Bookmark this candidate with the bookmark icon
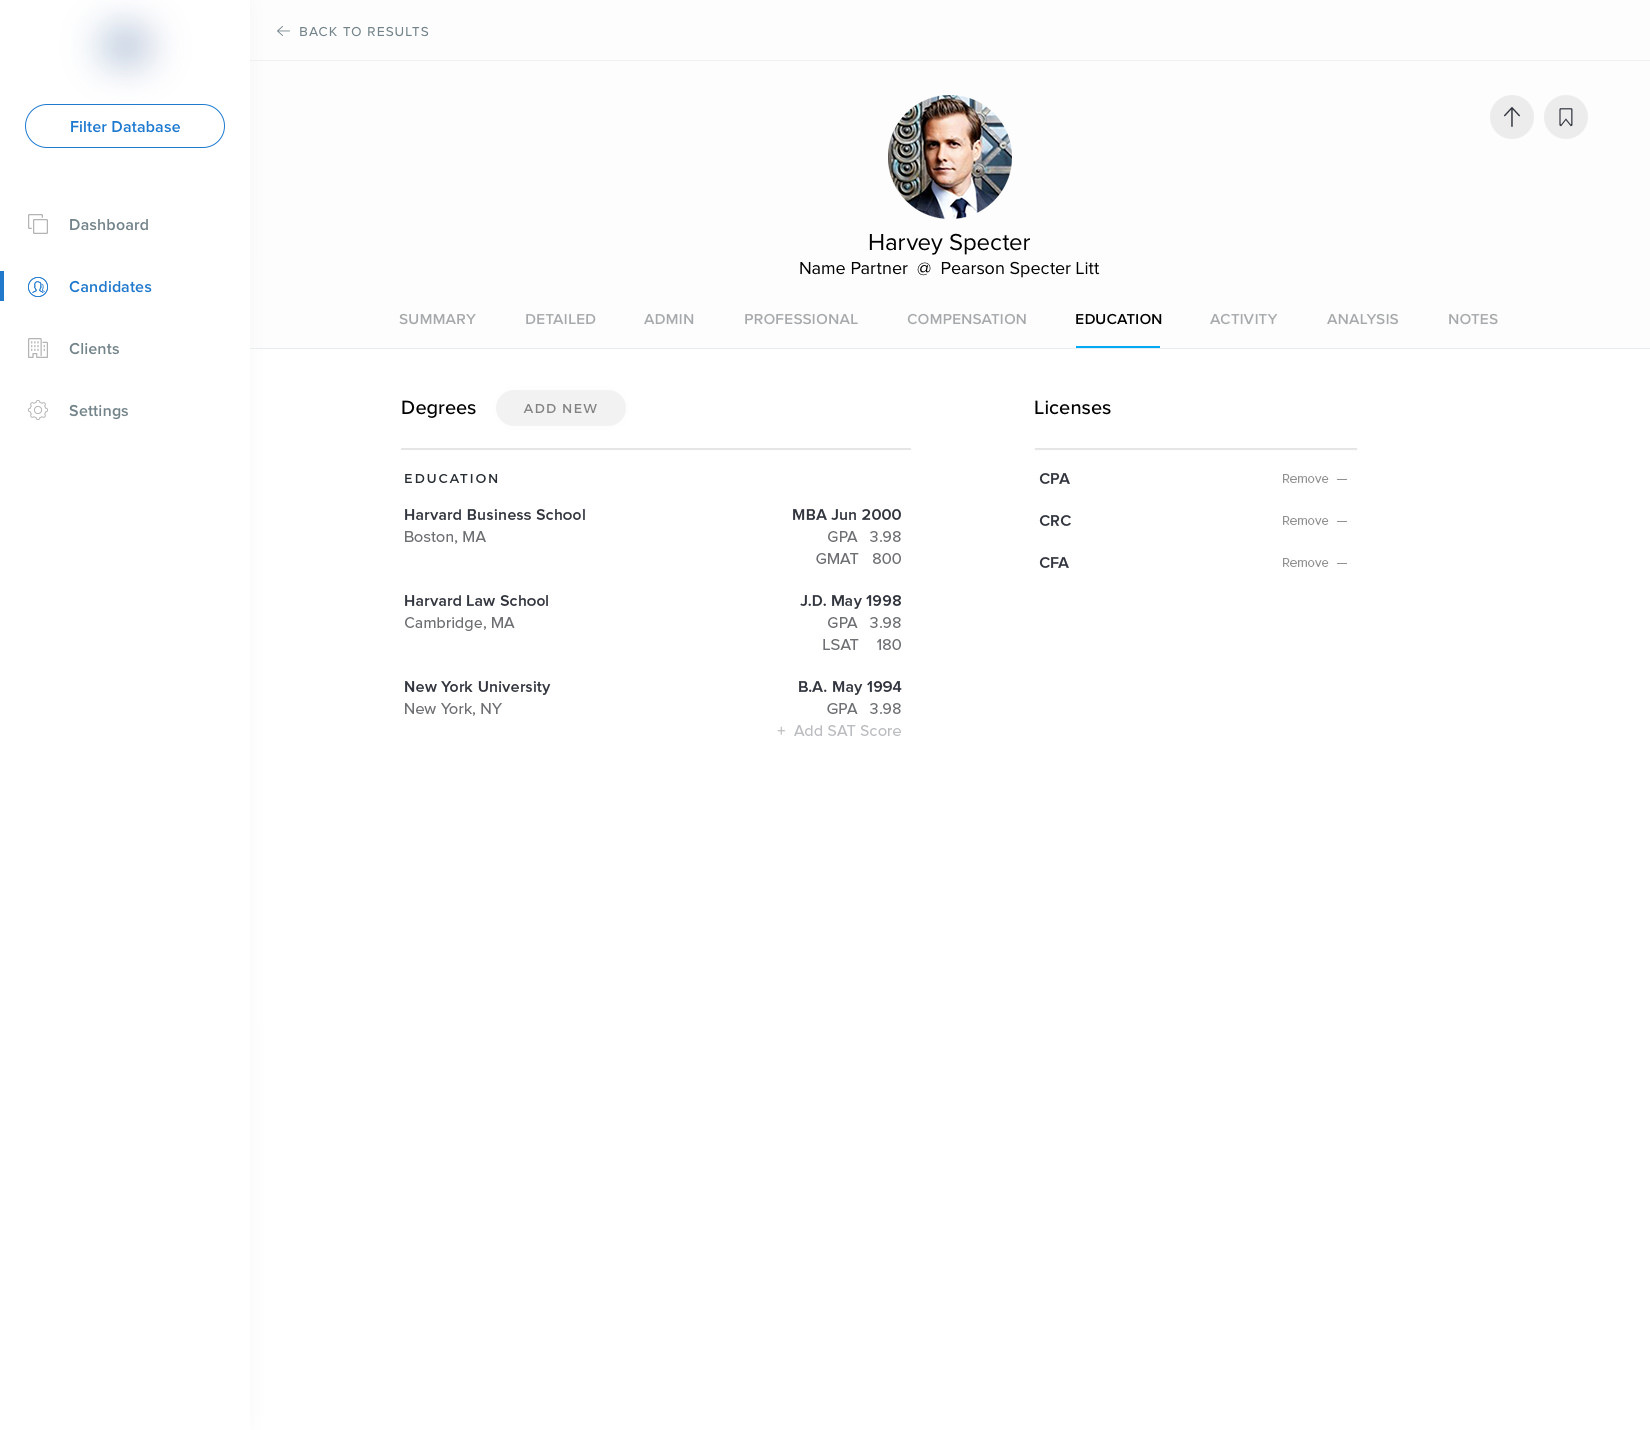The height and width of the screenshot is (1430, 1650). point(1566,117)
